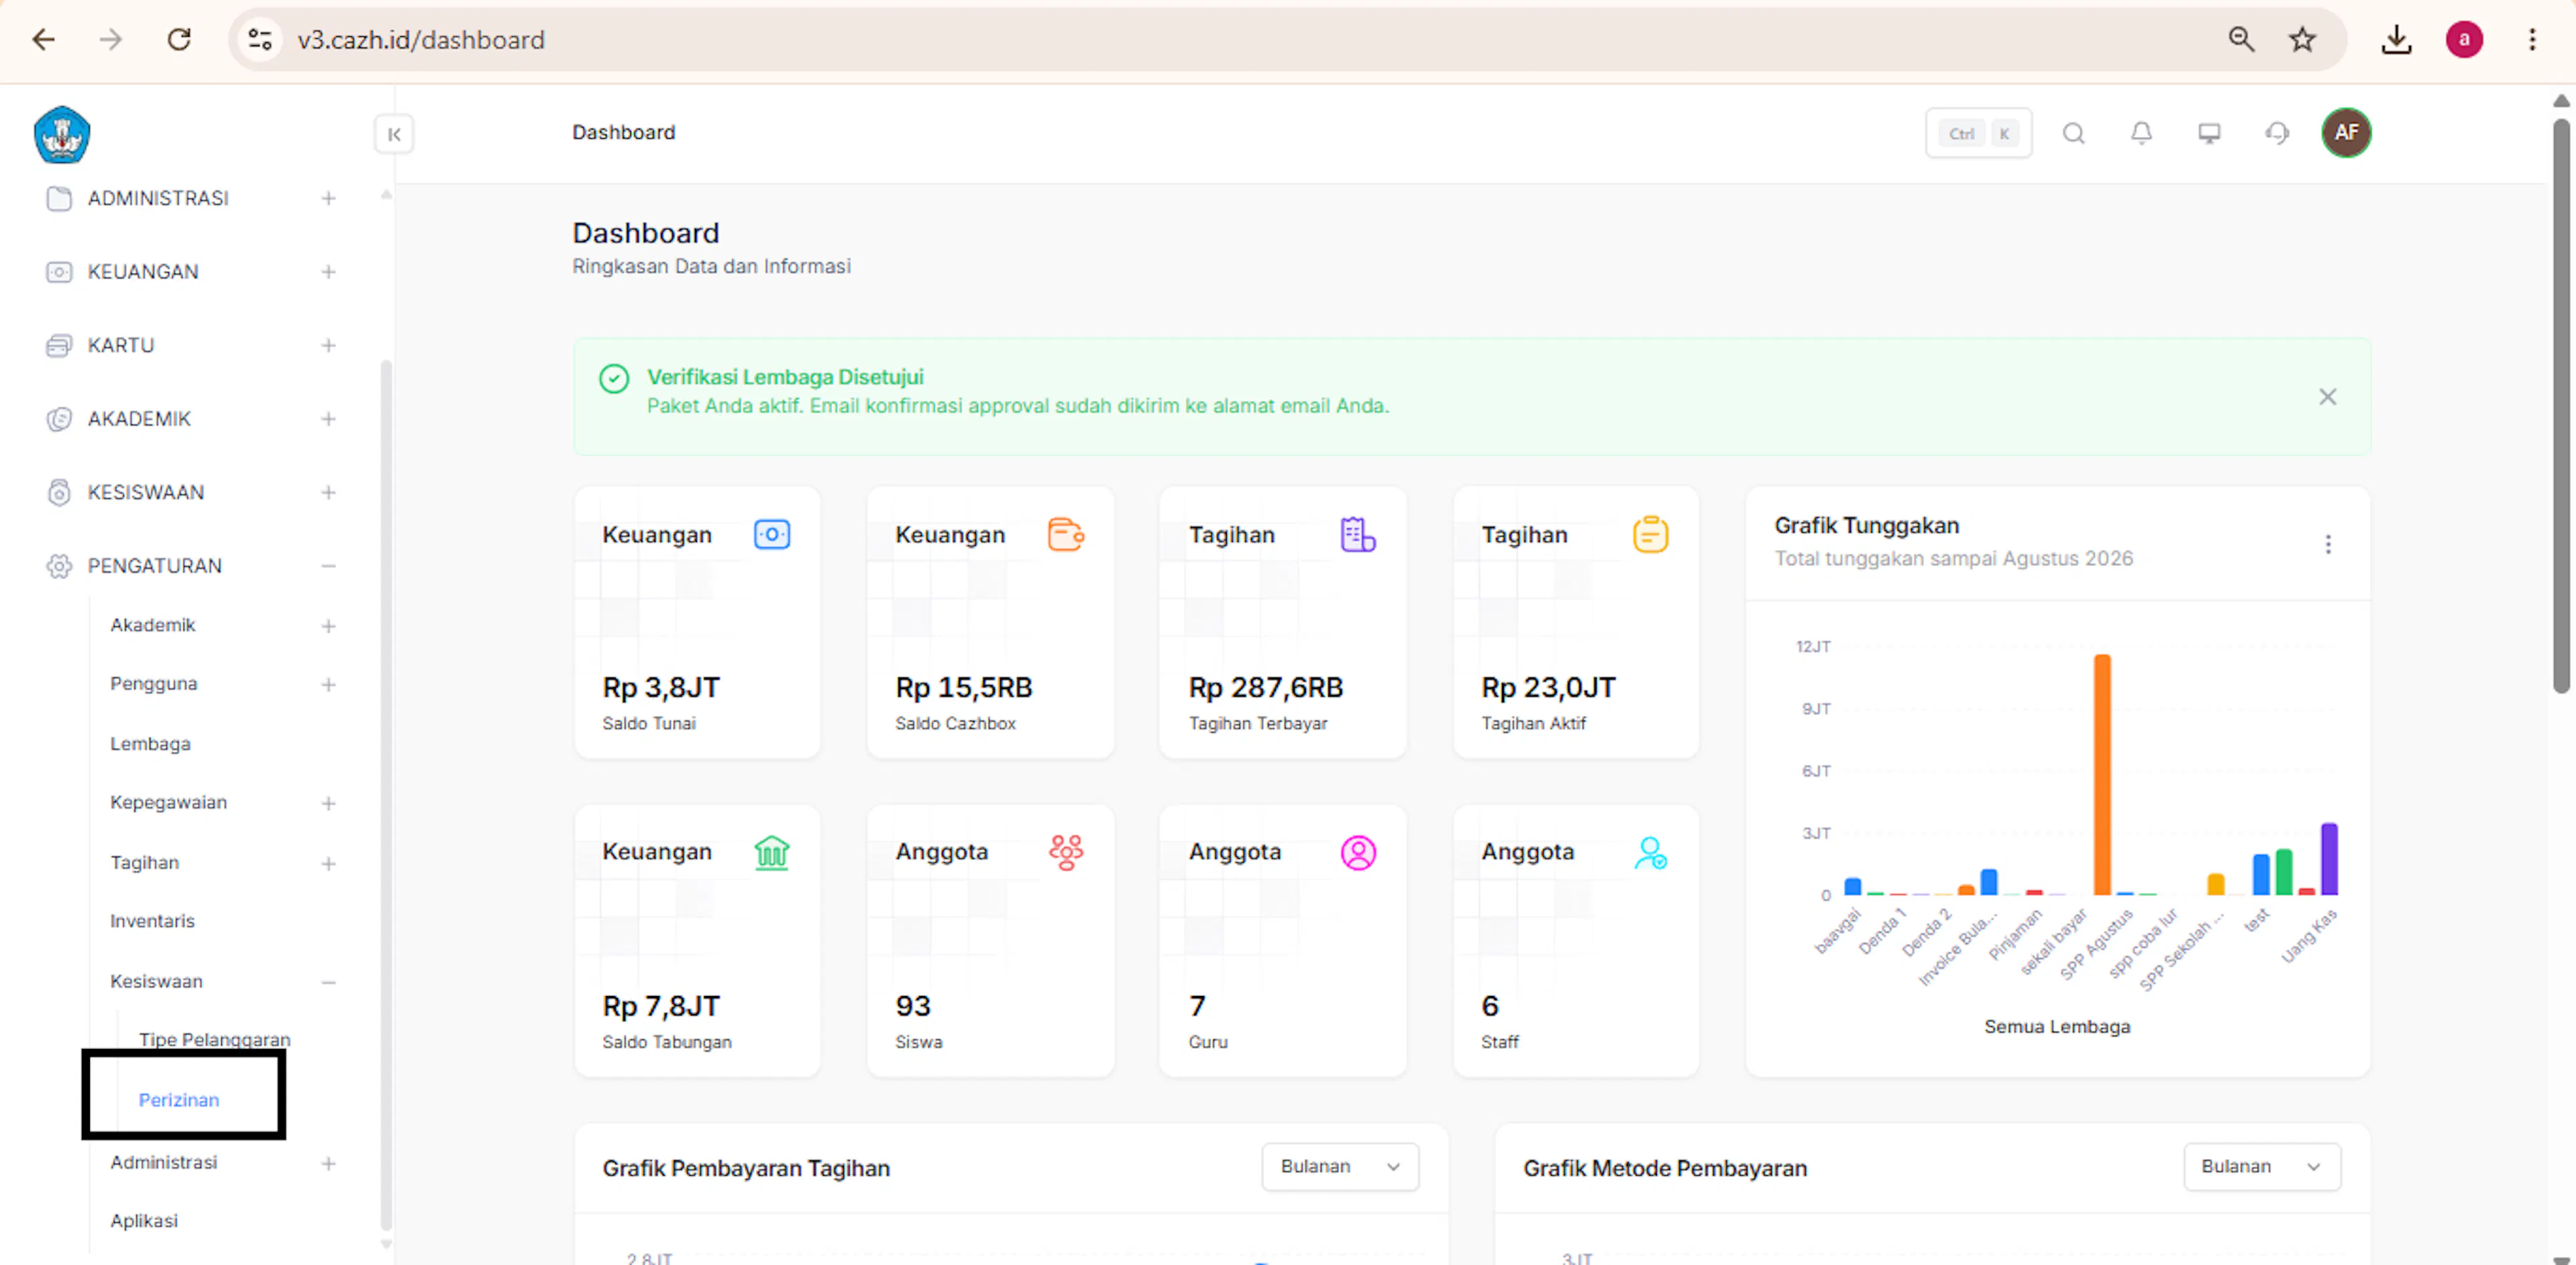The image size is (2576, 1265).
Task: Open the Bulanan dropdown for Grafik Pembayaran Tagihan
Action: [x=1340, y=1167]
